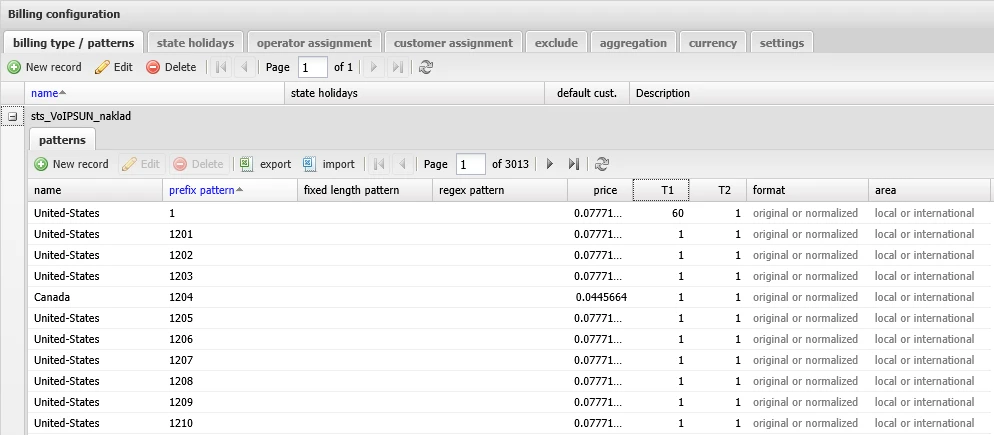Add New record in patterns toolbar
The height and width of the screenshot is (435, 994).
(72, 164)
